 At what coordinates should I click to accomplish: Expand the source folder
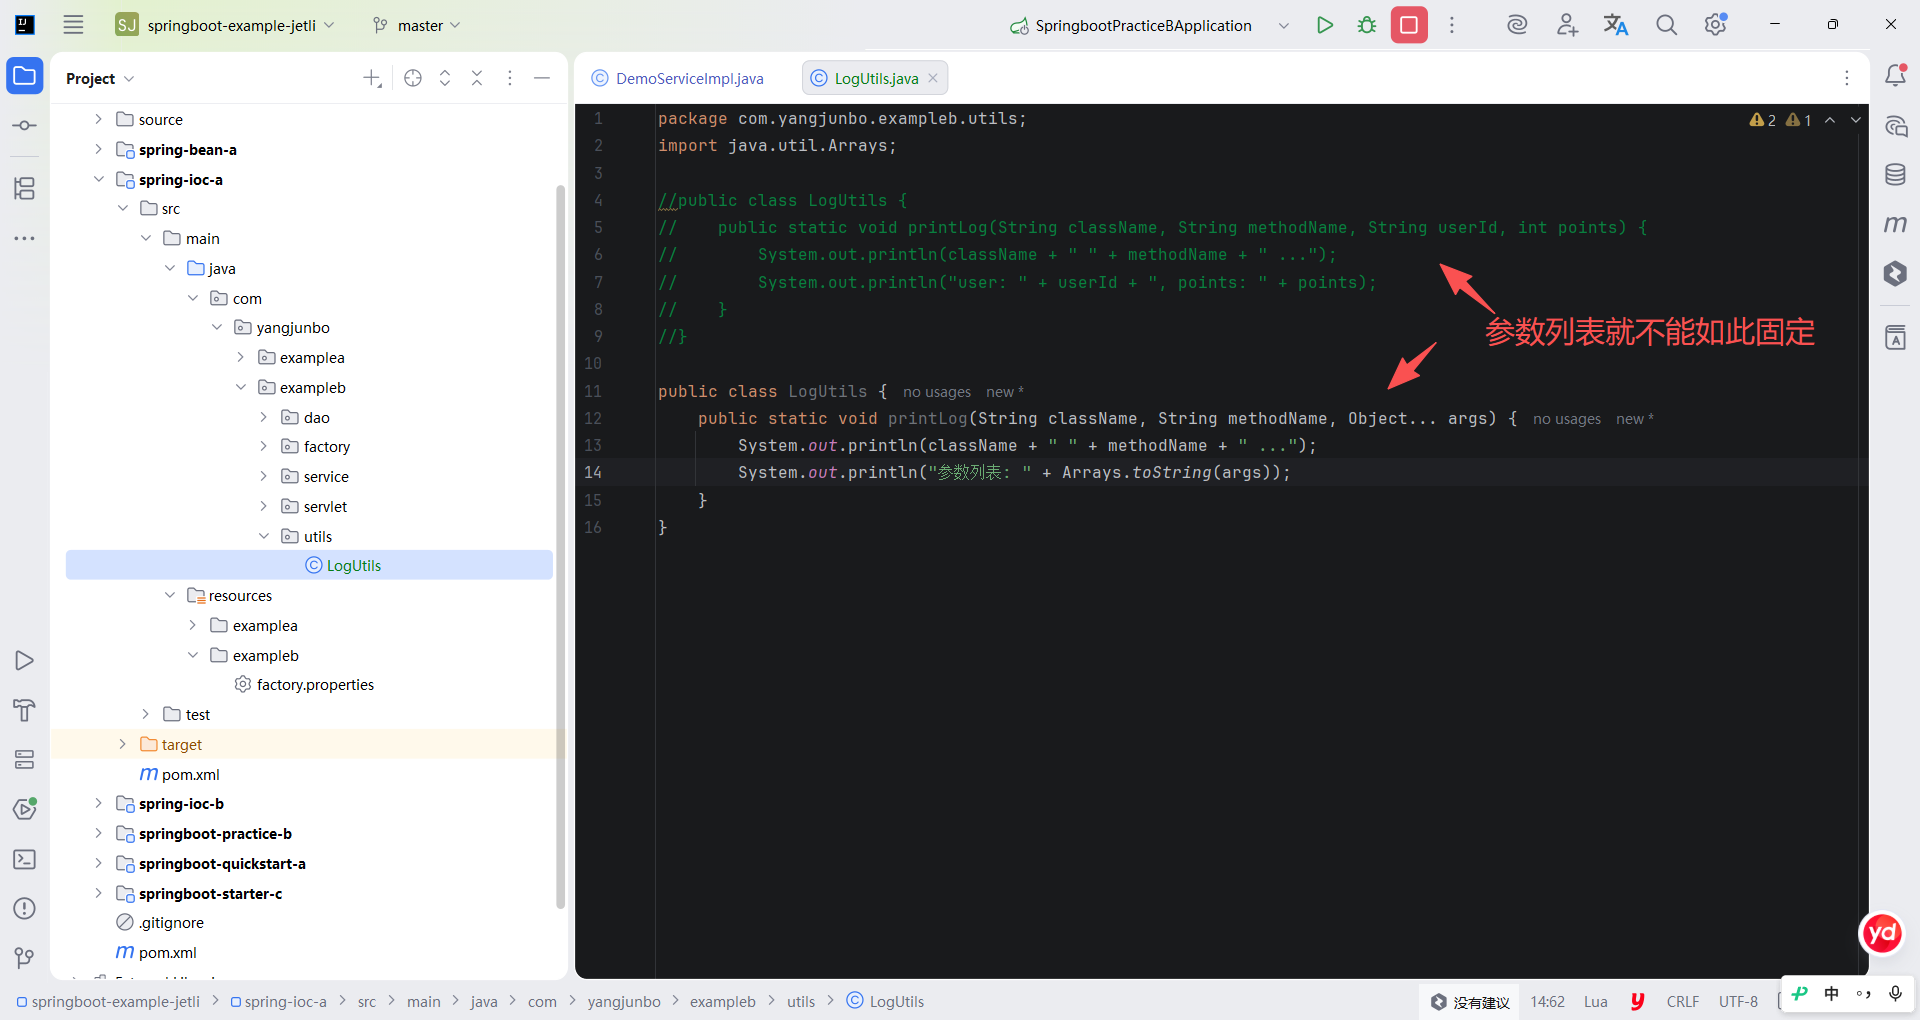click(x=98, y=119)
